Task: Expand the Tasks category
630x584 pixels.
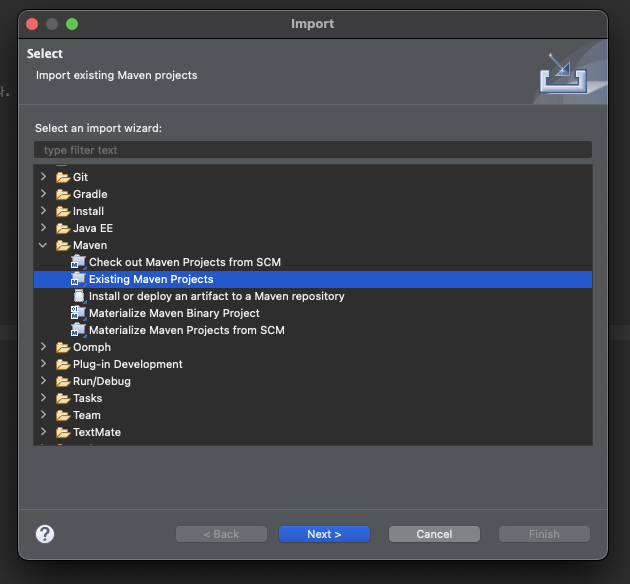Action: (x=43, y=398)
